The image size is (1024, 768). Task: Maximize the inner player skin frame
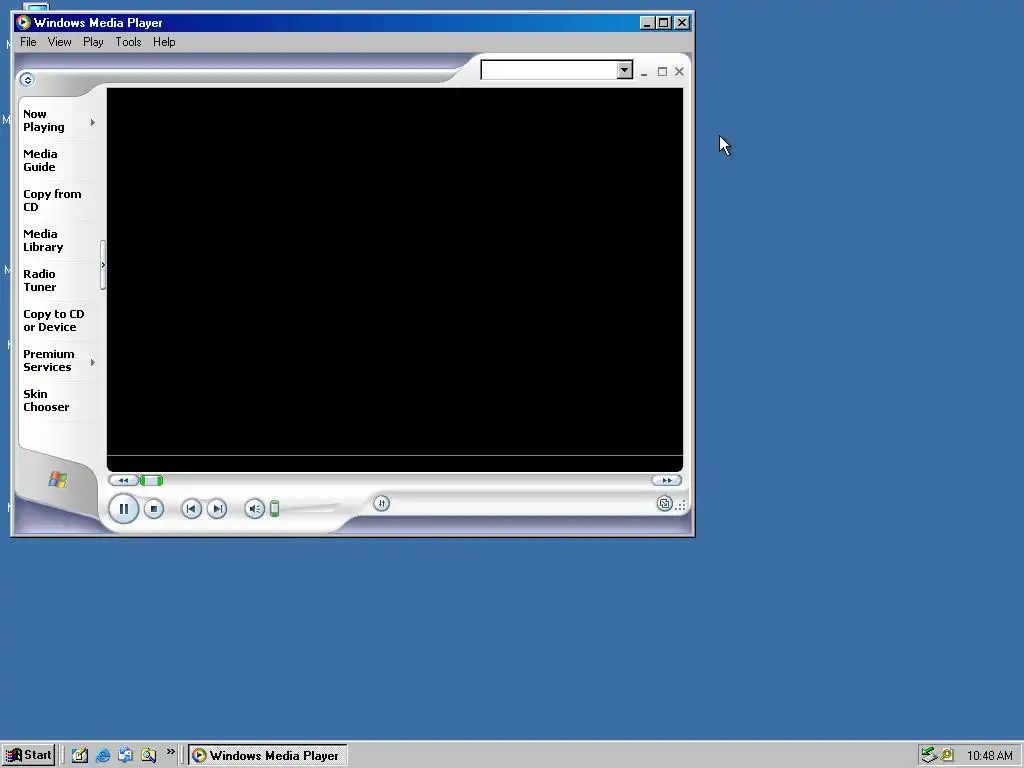pyautogui.click(x=662, y=72)
